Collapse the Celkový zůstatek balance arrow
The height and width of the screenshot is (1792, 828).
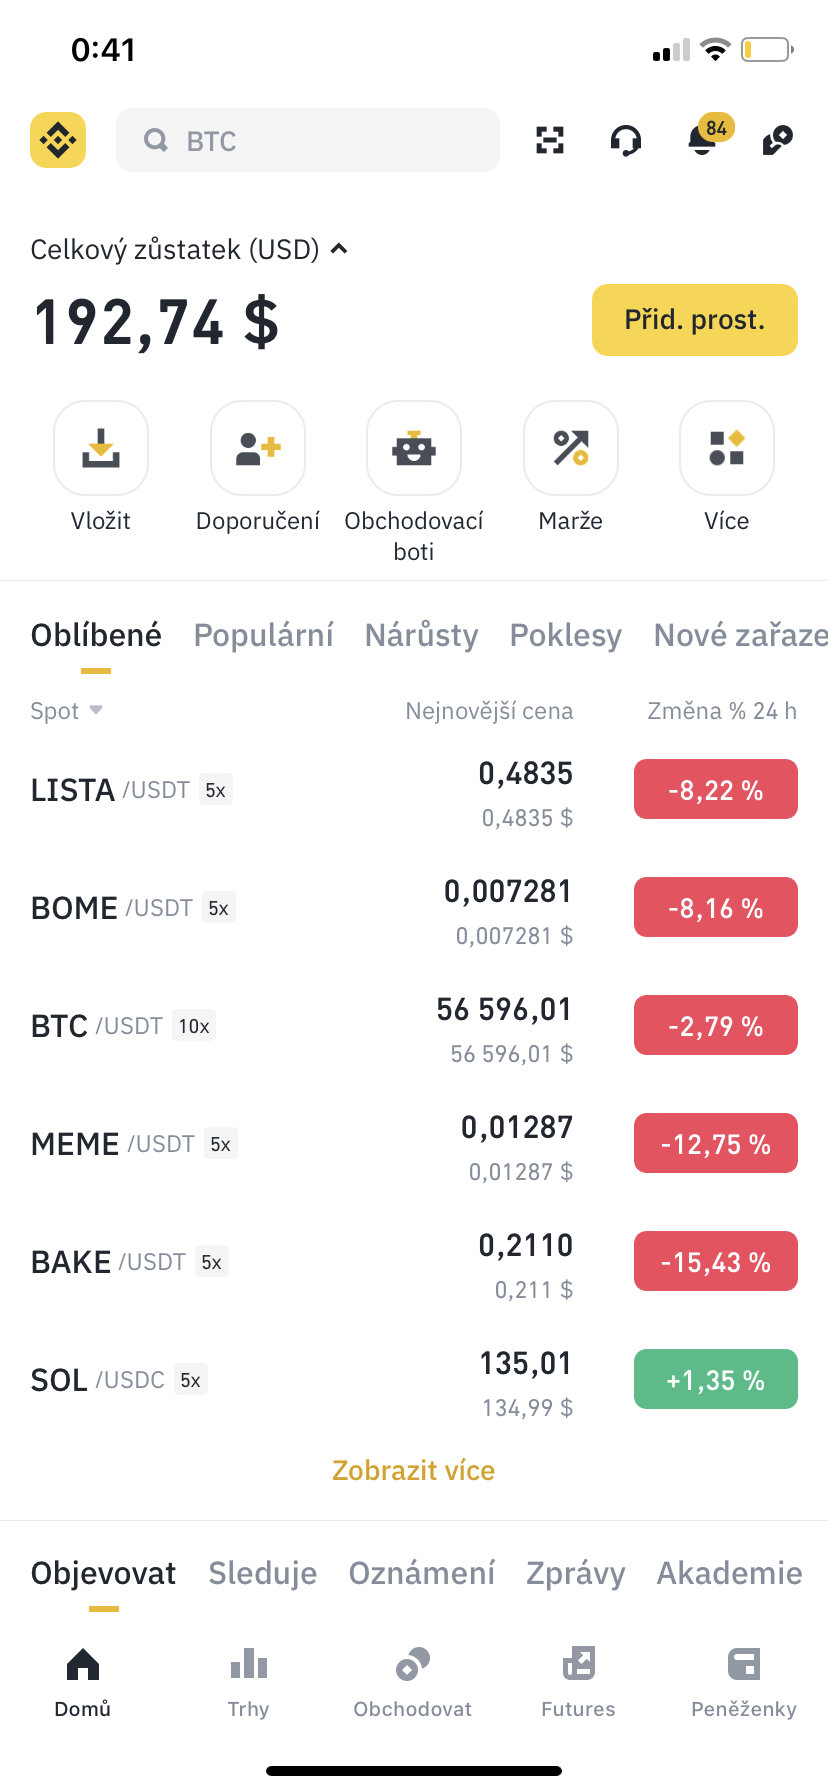coord(339,249)
